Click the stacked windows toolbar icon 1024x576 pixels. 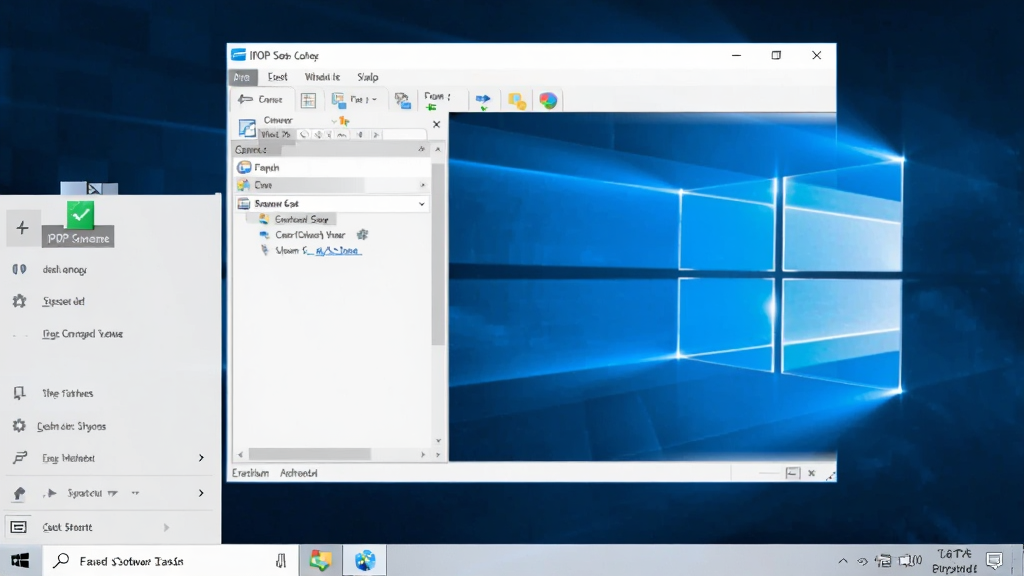[338, 100]
